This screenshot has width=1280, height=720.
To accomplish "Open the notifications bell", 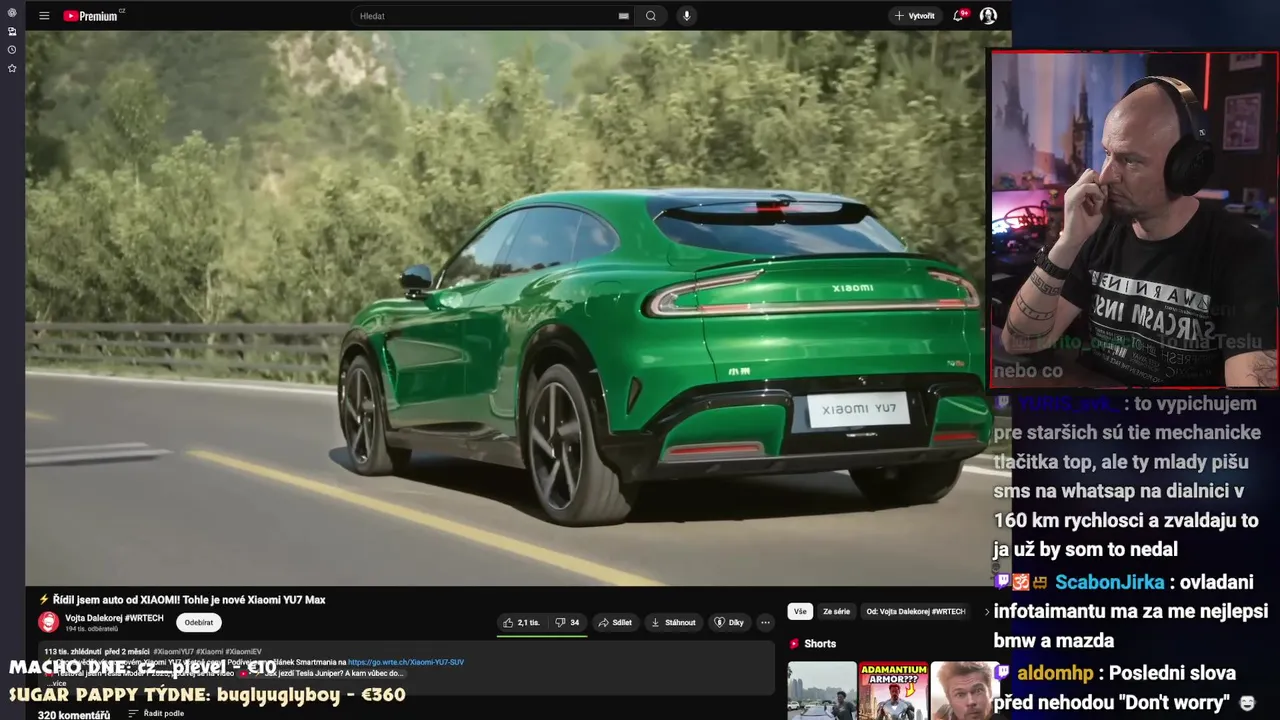I will tap(959, 16).
